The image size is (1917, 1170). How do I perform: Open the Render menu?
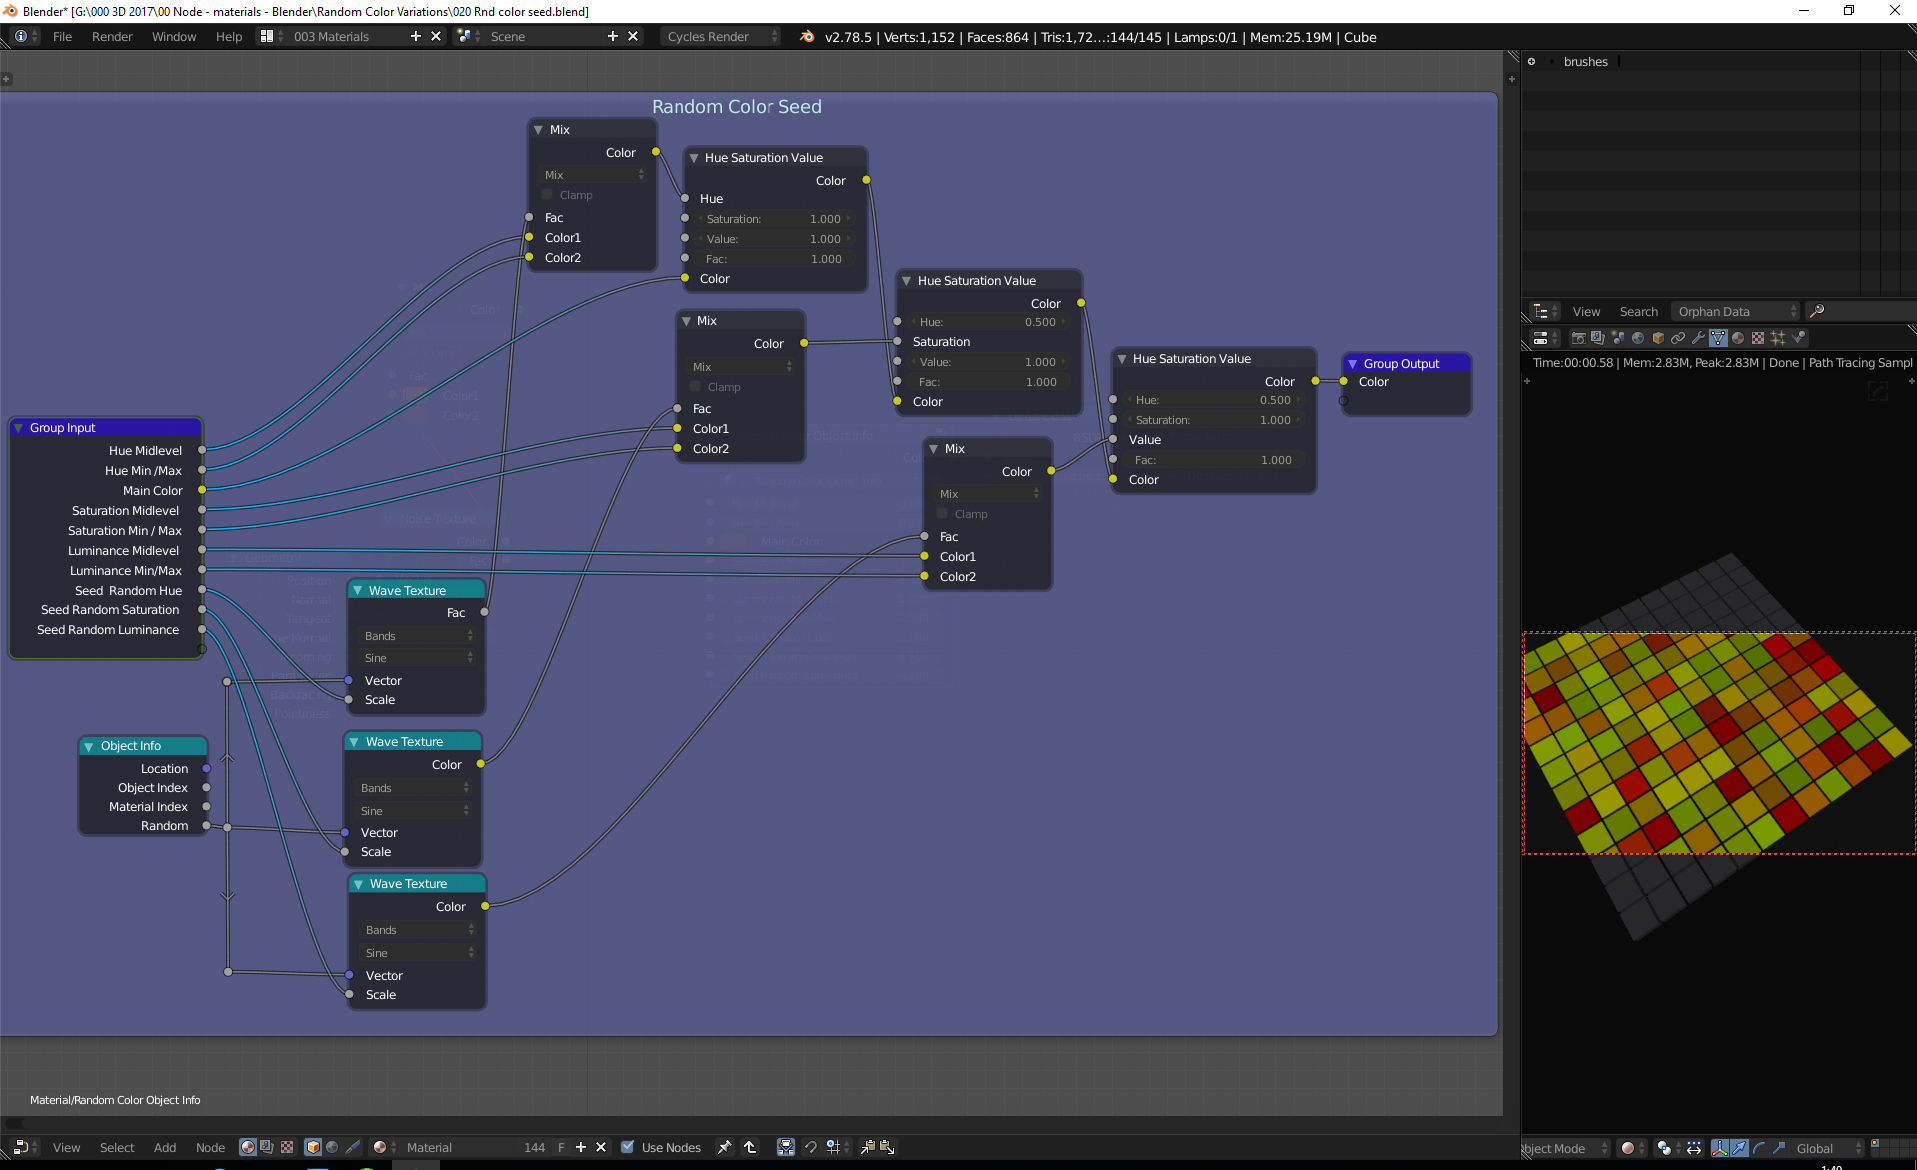tap(112, 37)
